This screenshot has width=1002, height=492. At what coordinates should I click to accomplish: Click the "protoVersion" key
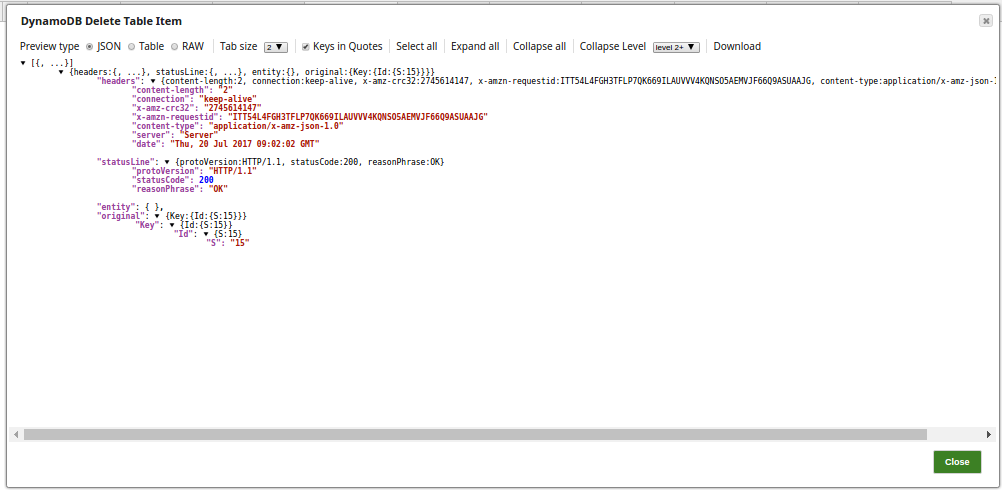pyautogui.click(x=166, y=171)
